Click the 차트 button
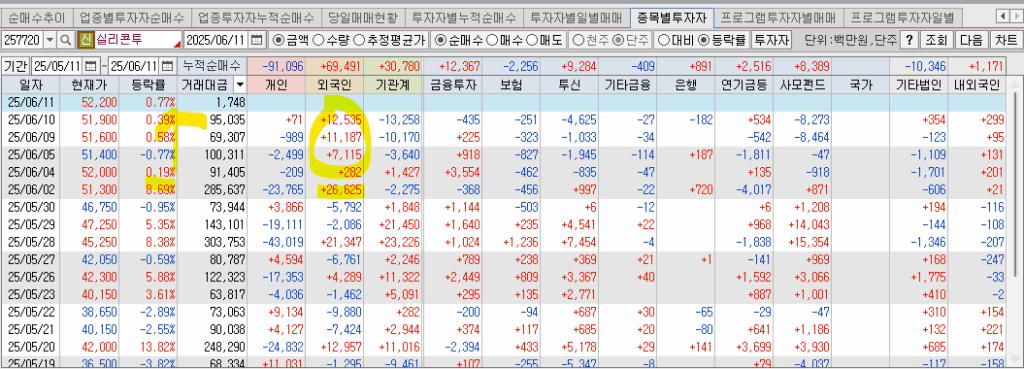 [1004, 40]
